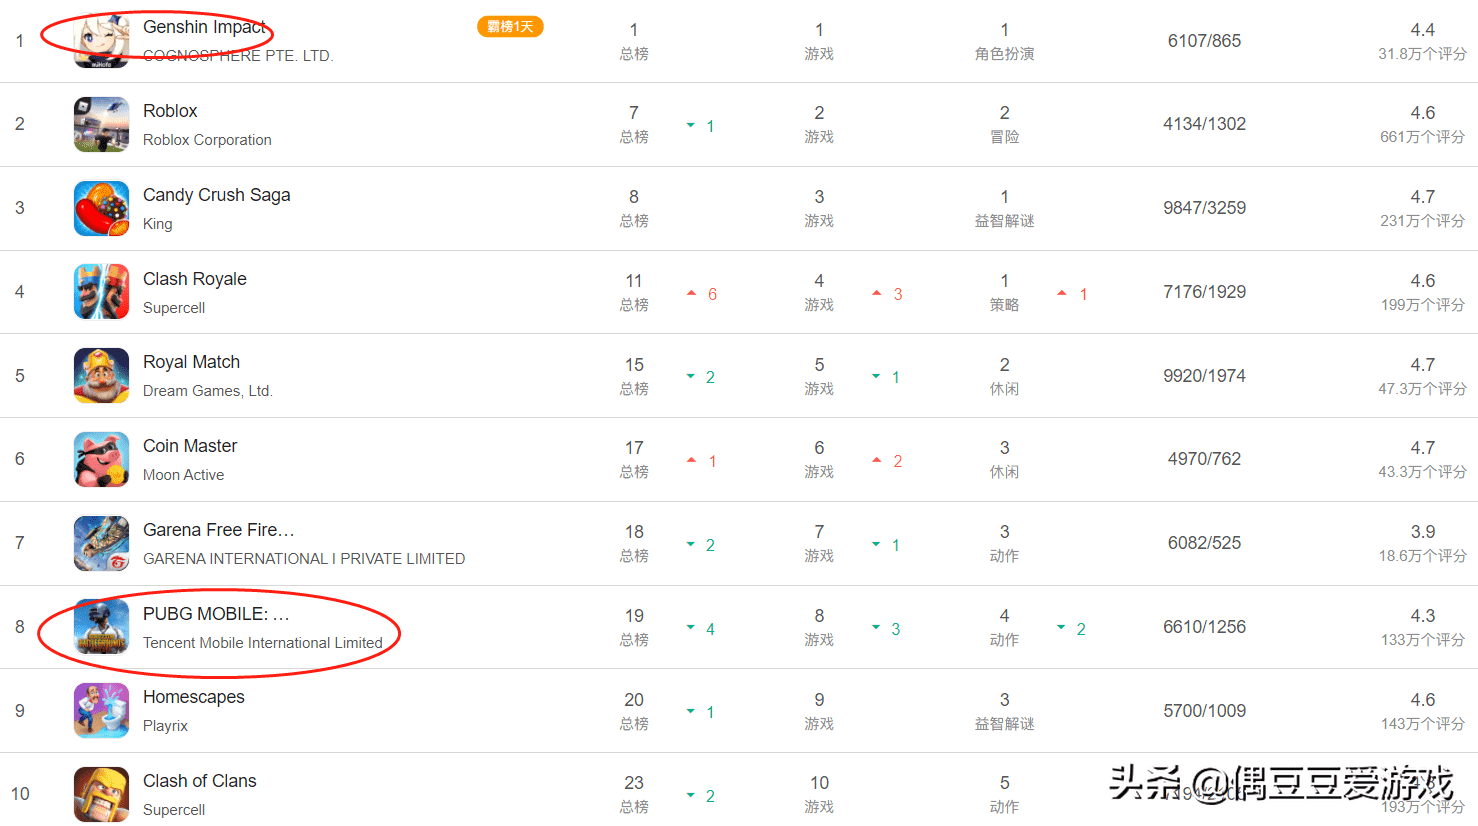The image size is (1478, 826).
Task: Click keyword value 9920/1974
Action: coord(1204,376)
